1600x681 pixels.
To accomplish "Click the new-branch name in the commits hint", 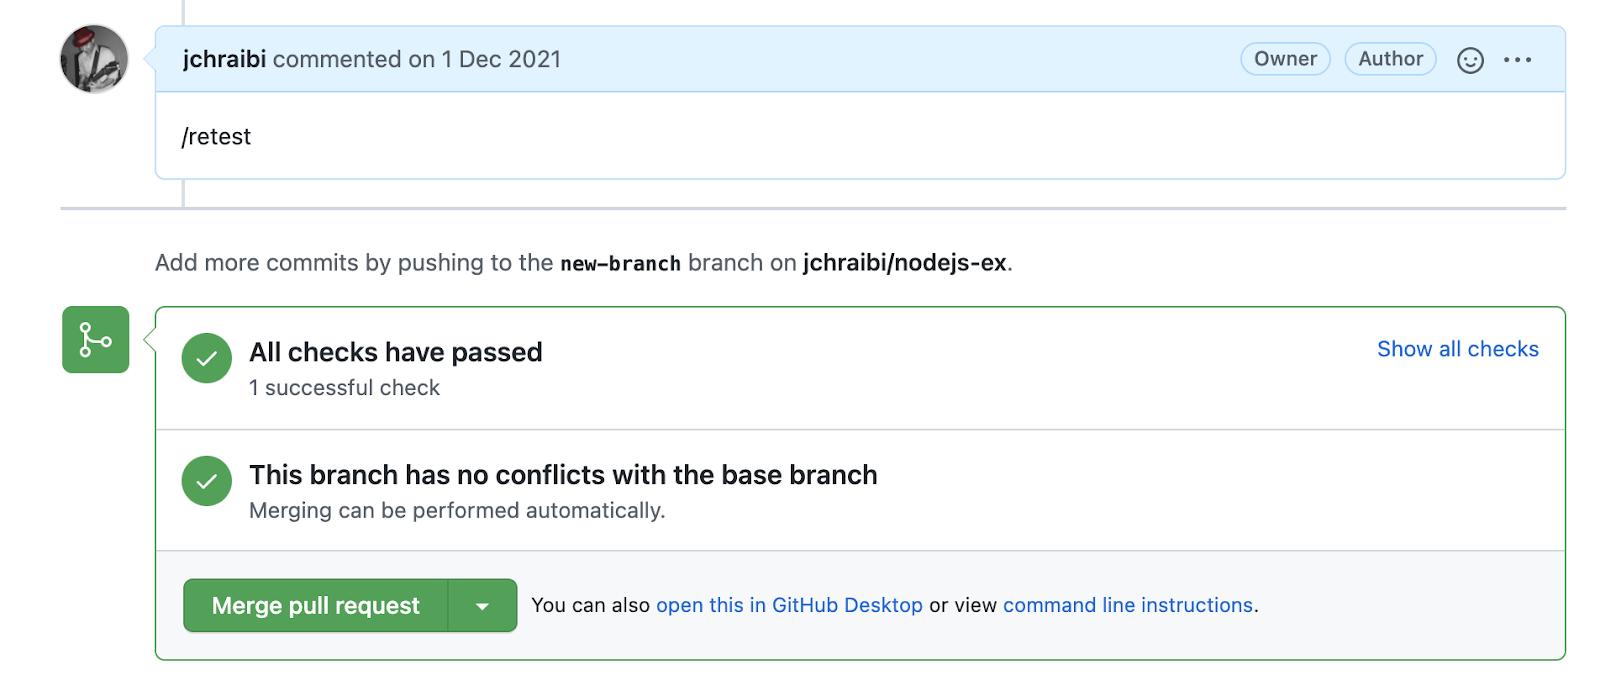I will 620,263.
